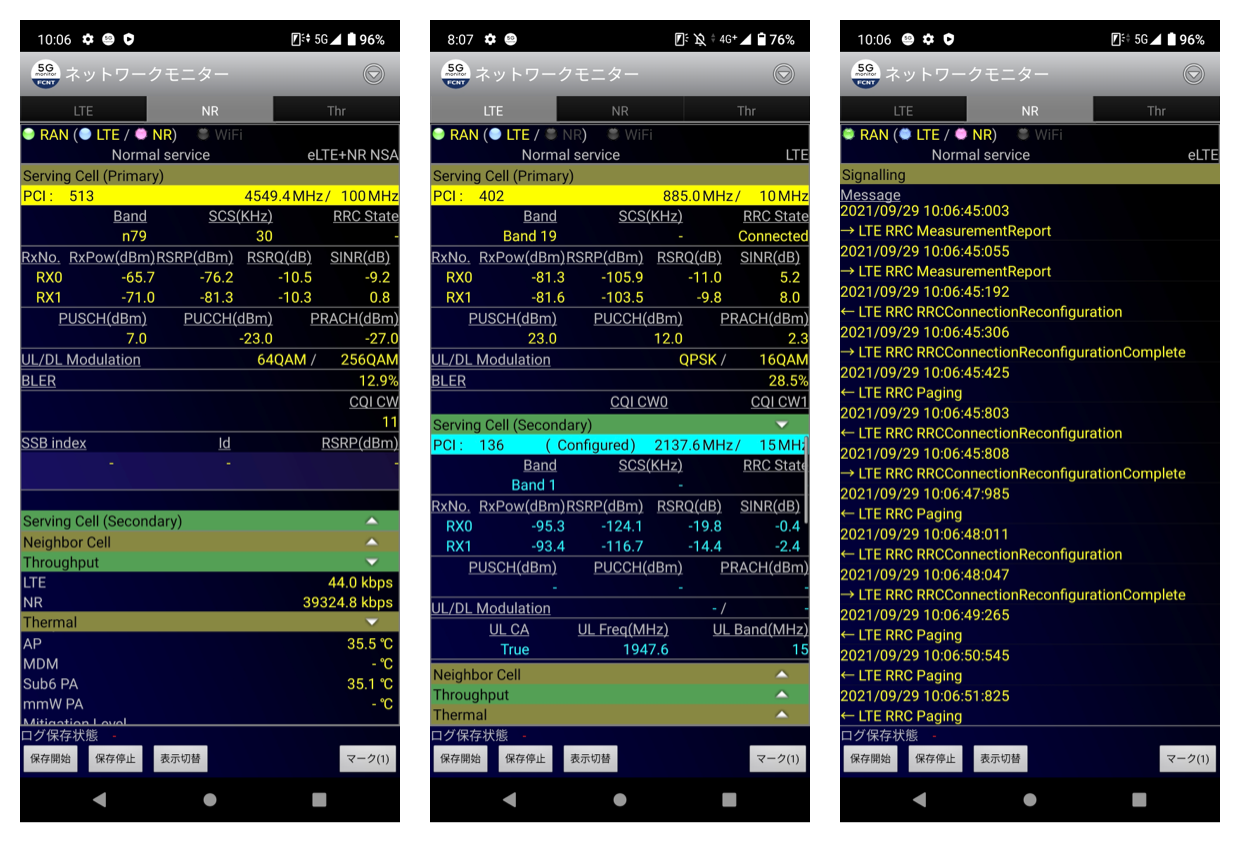Tap settings gear status icon in 8:07 screen
This screenshot has width=1240, height=844.
(489, 39)
